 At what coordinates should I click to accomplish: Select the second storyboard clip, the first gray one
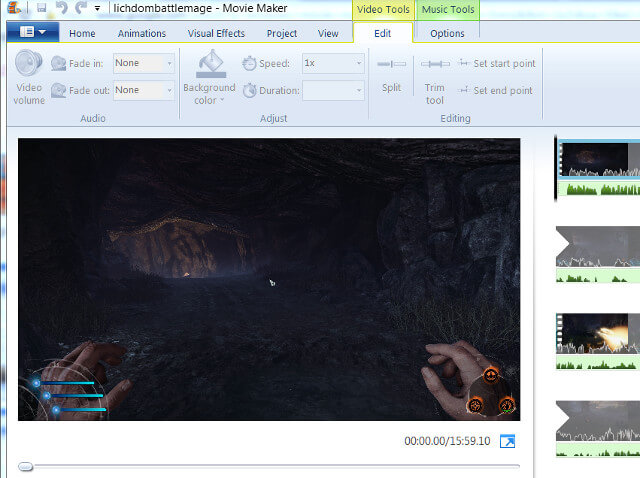[x=598, y=247]
